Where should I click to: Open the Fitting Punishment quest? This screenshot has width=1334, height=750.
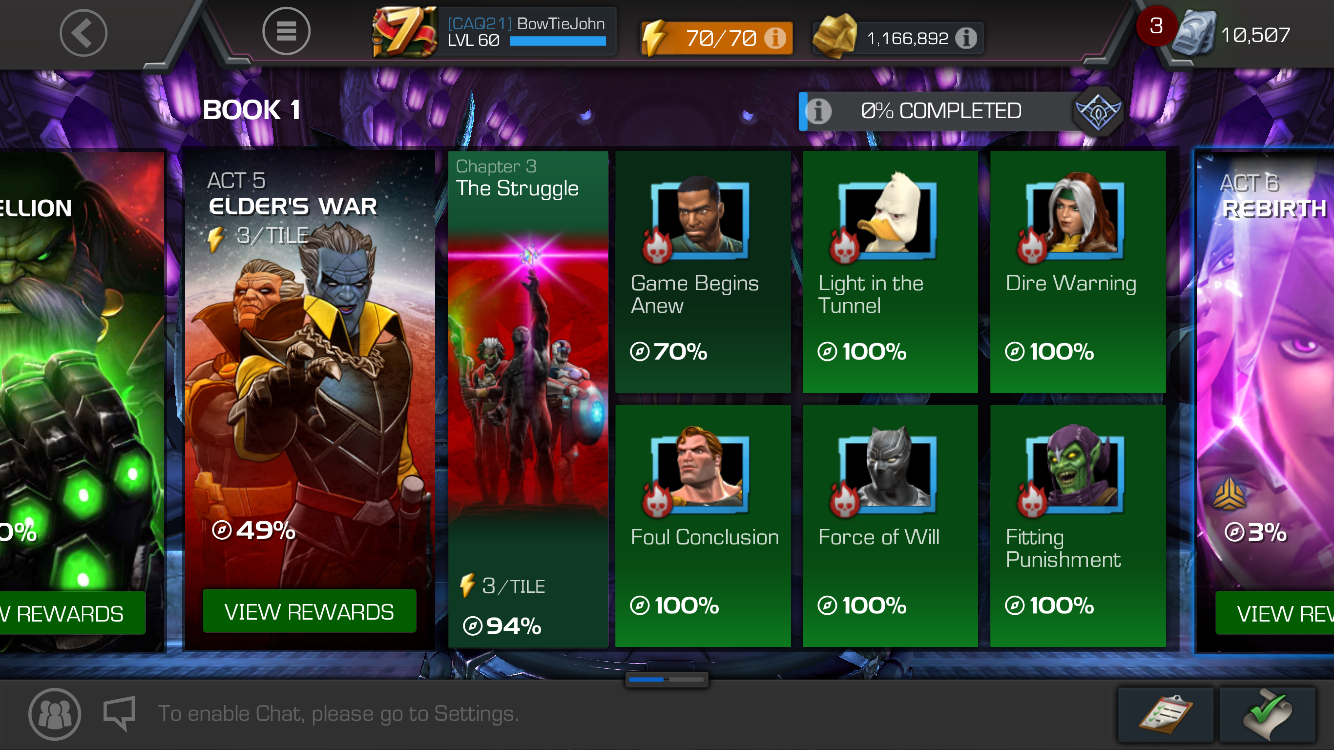tap(1078, 526)
